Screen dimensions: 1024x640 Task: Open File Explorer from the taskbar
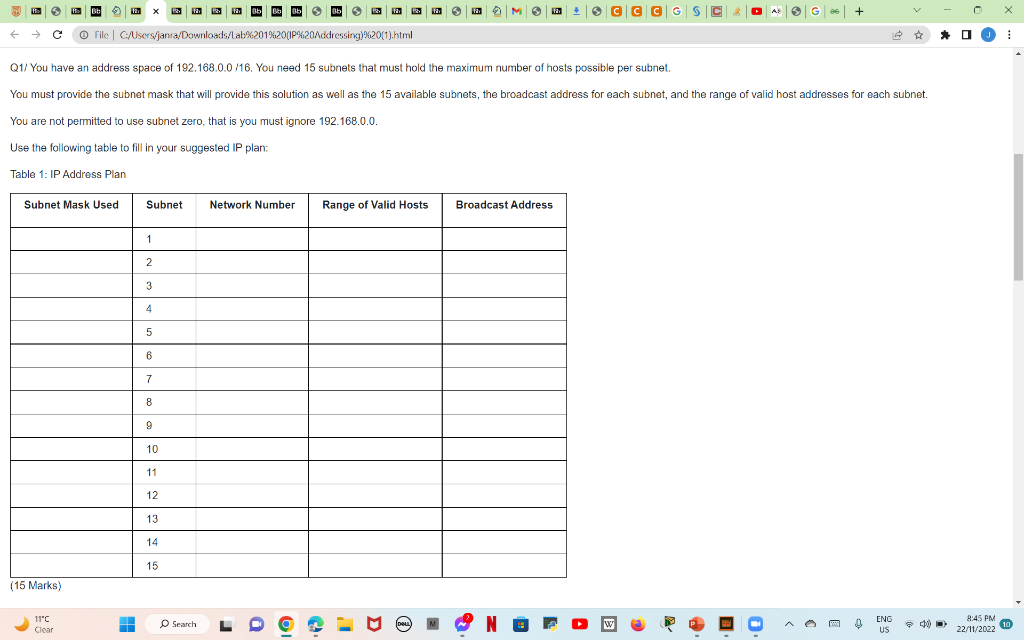343,624
